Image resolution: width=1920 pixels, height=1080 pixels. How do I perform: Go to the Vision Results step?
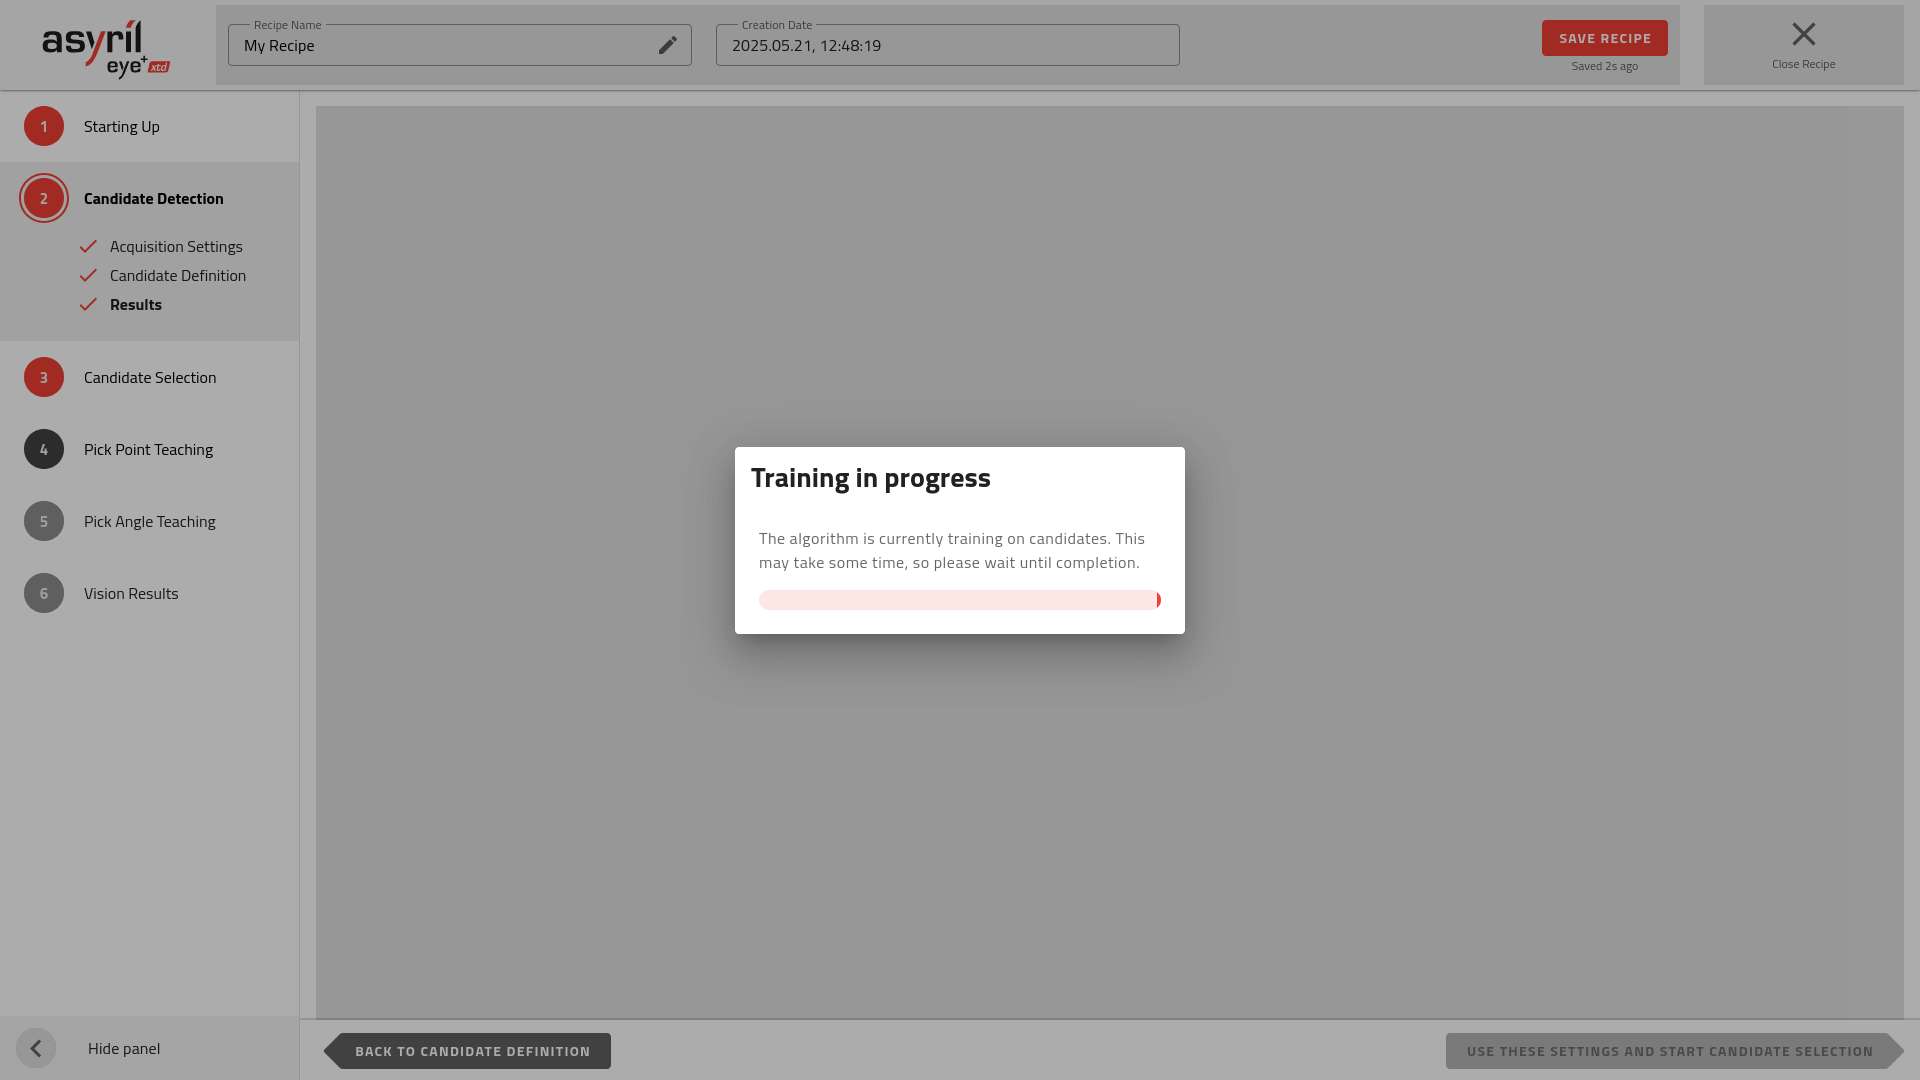(131, 593)
